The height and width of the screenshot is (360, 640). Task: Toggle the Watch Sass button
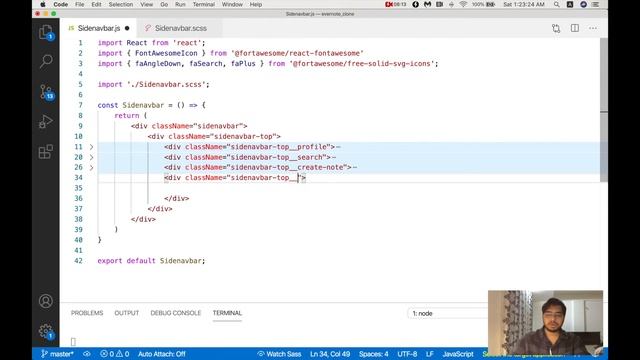click(279, 354)
